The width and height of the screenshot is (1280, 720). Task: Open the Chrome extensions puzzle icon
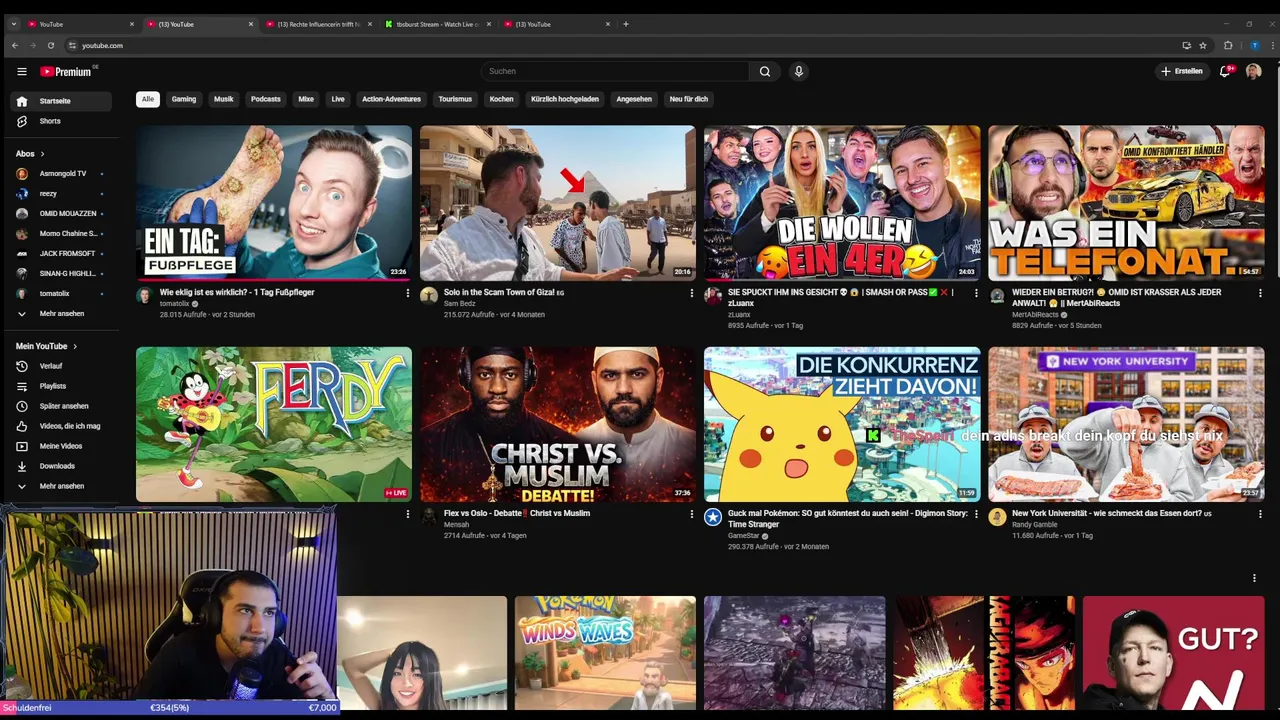coord(1229,45)
